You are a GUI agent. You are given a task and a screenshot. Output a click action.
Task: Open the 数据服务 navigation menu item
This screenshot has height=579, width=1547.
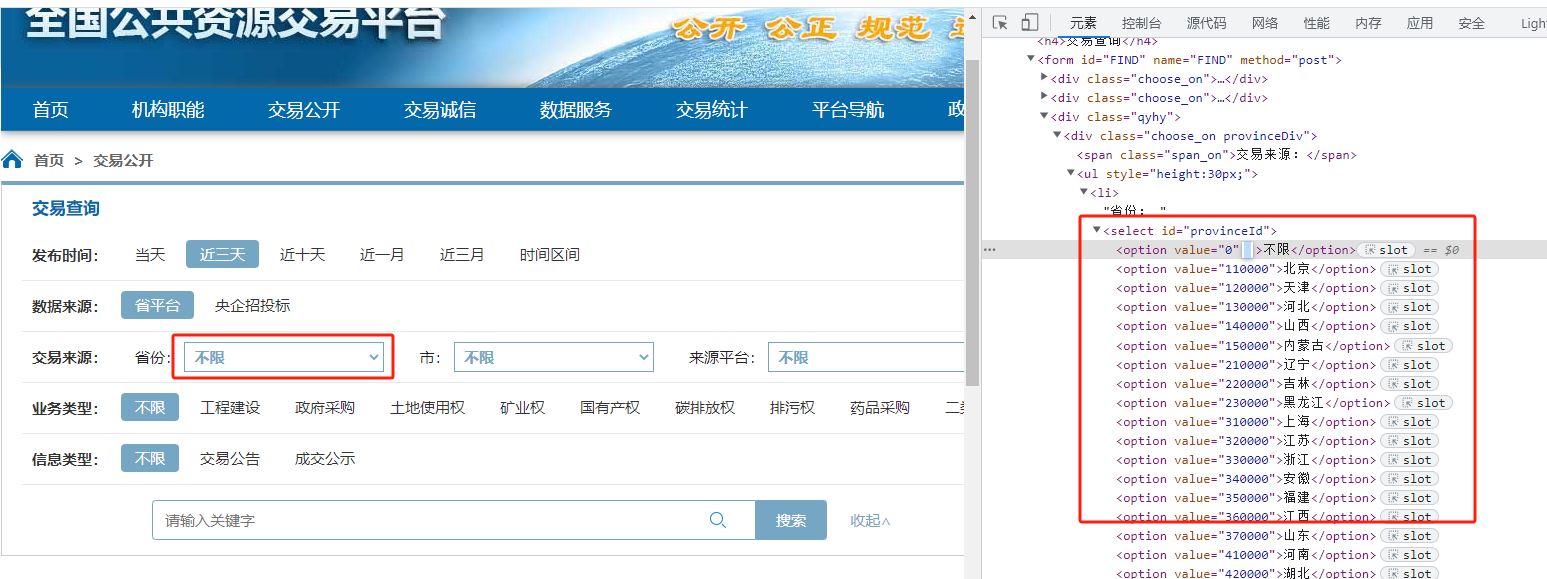click(x=576, y=110)
